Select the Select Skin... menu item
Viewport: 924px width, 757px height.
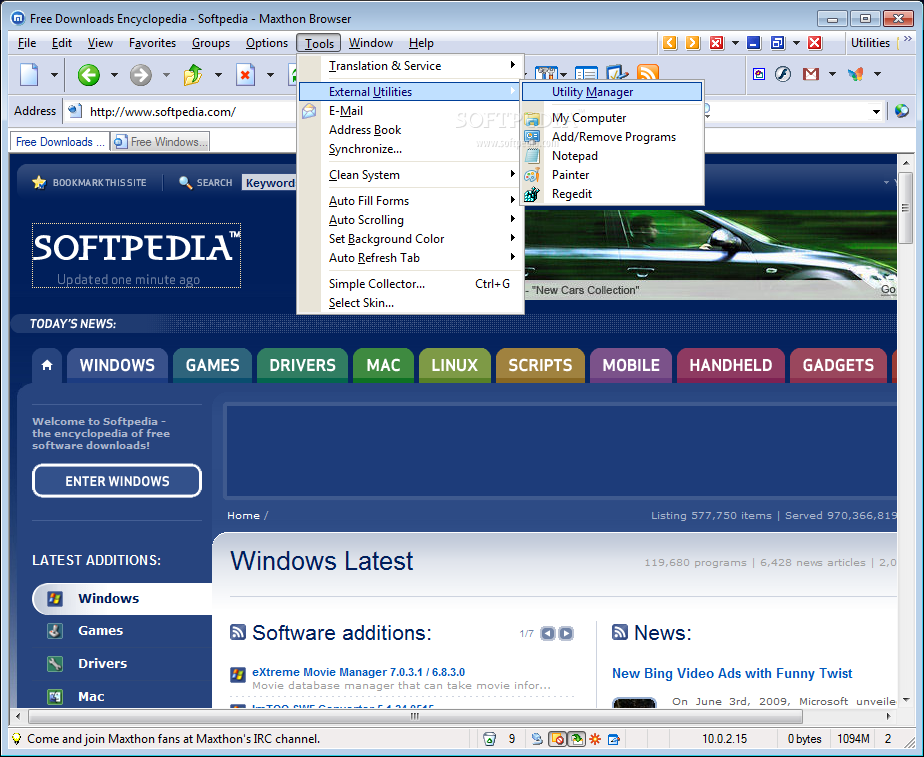pyautogui.click(x=411, y=303)
